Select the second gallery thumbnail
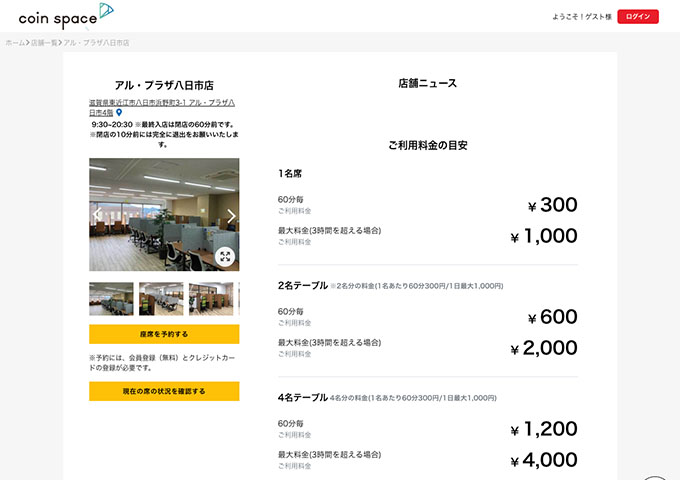This screenshot has width=680, height=480. [x=161, y=299]
